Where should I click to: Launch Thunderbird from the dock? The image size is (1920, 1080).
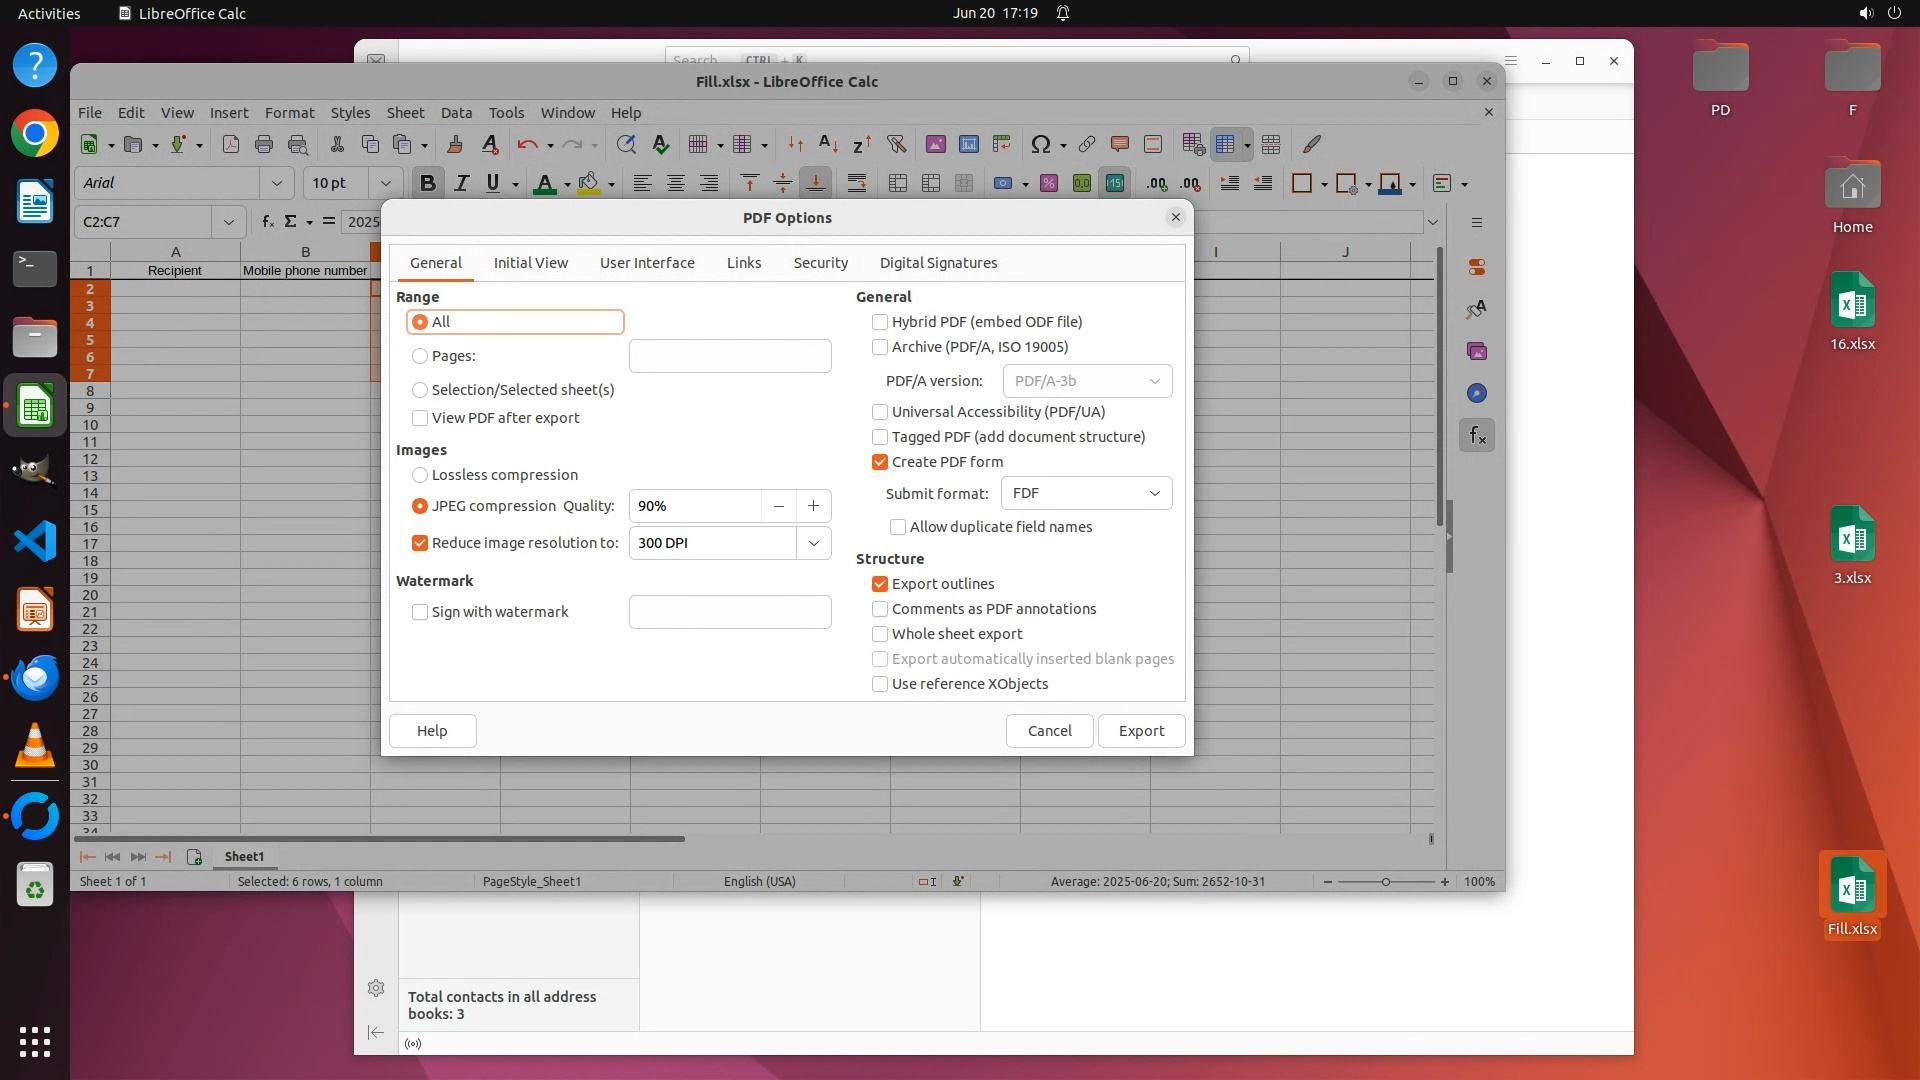[x=35, y=678]
